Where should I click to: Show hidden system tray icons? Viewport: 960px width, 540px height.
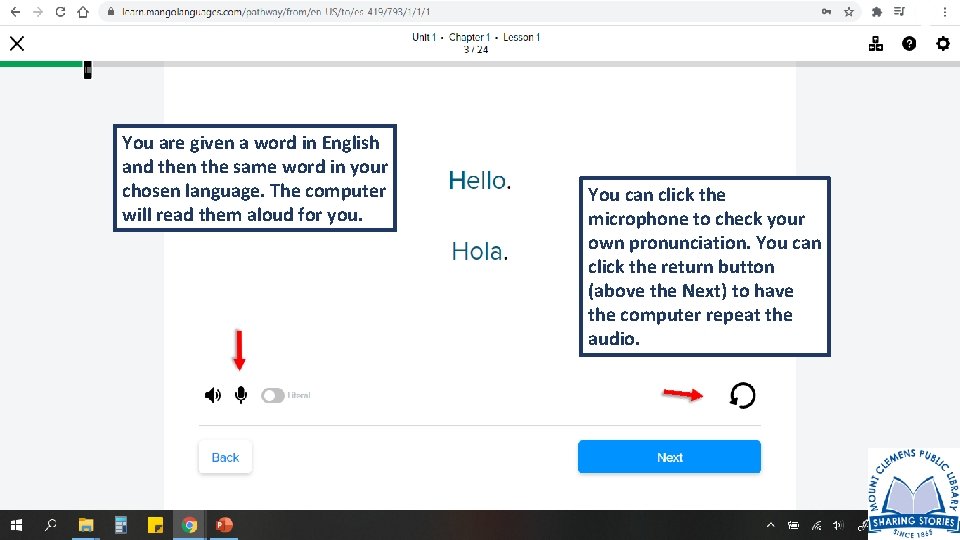771,525
